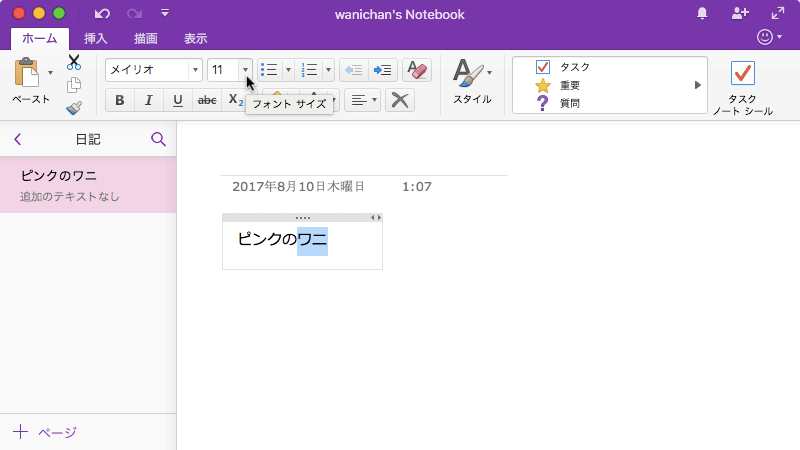Search notes with magnifier icon

click(x=158, y=139)
